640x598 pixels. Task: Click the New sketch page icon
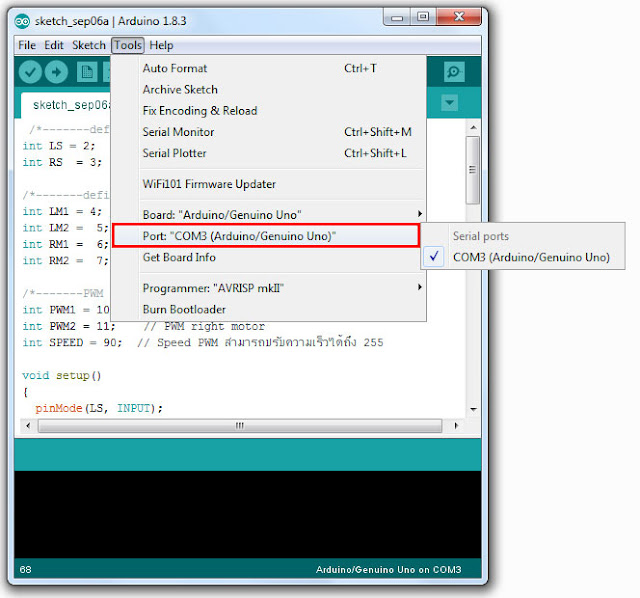tap(87, 72)
